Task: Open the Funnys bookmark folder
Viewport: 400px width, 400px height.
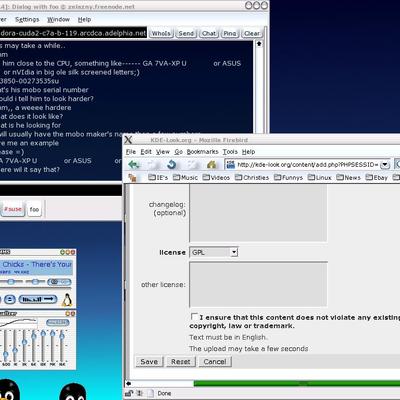Action: (x=288, y=178)
